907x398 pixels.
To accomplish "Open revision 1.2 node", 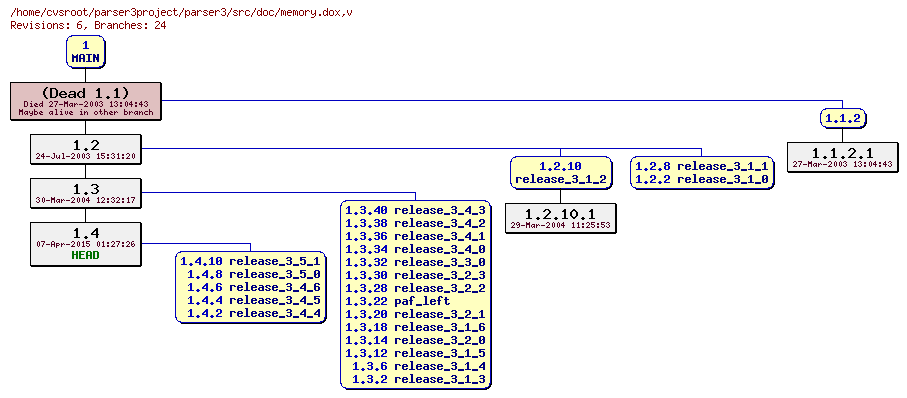I will tap(86, 149).
